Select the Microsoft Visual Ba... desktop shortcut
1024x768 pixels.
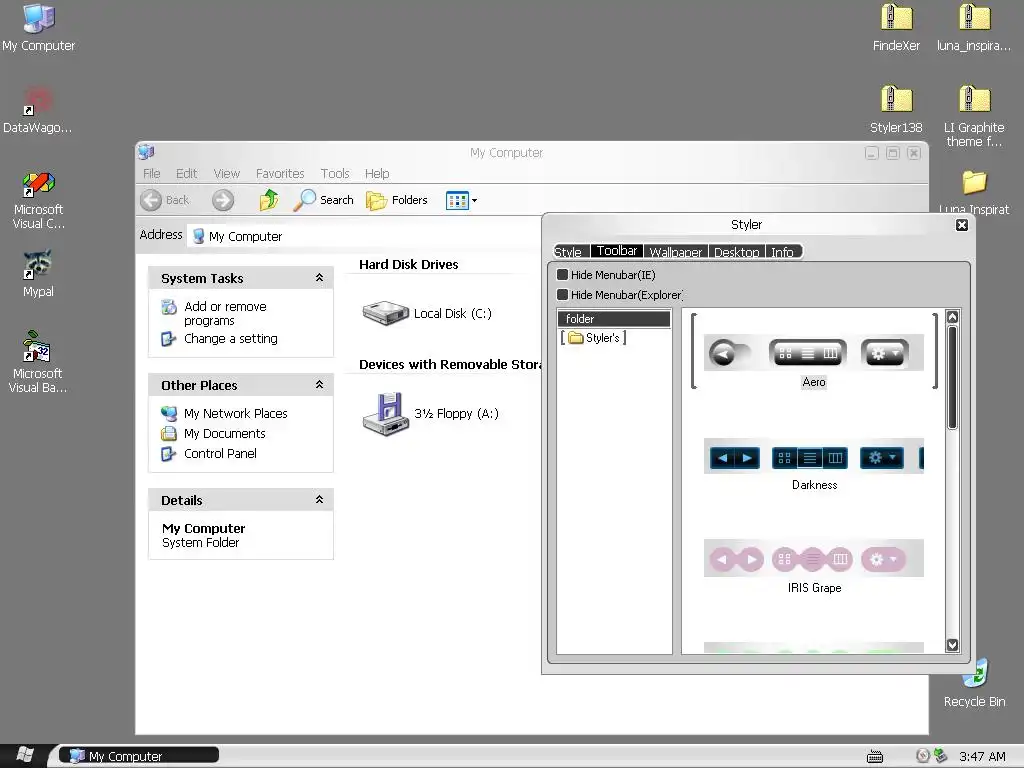pyautogui.click(x=37, y=362)
